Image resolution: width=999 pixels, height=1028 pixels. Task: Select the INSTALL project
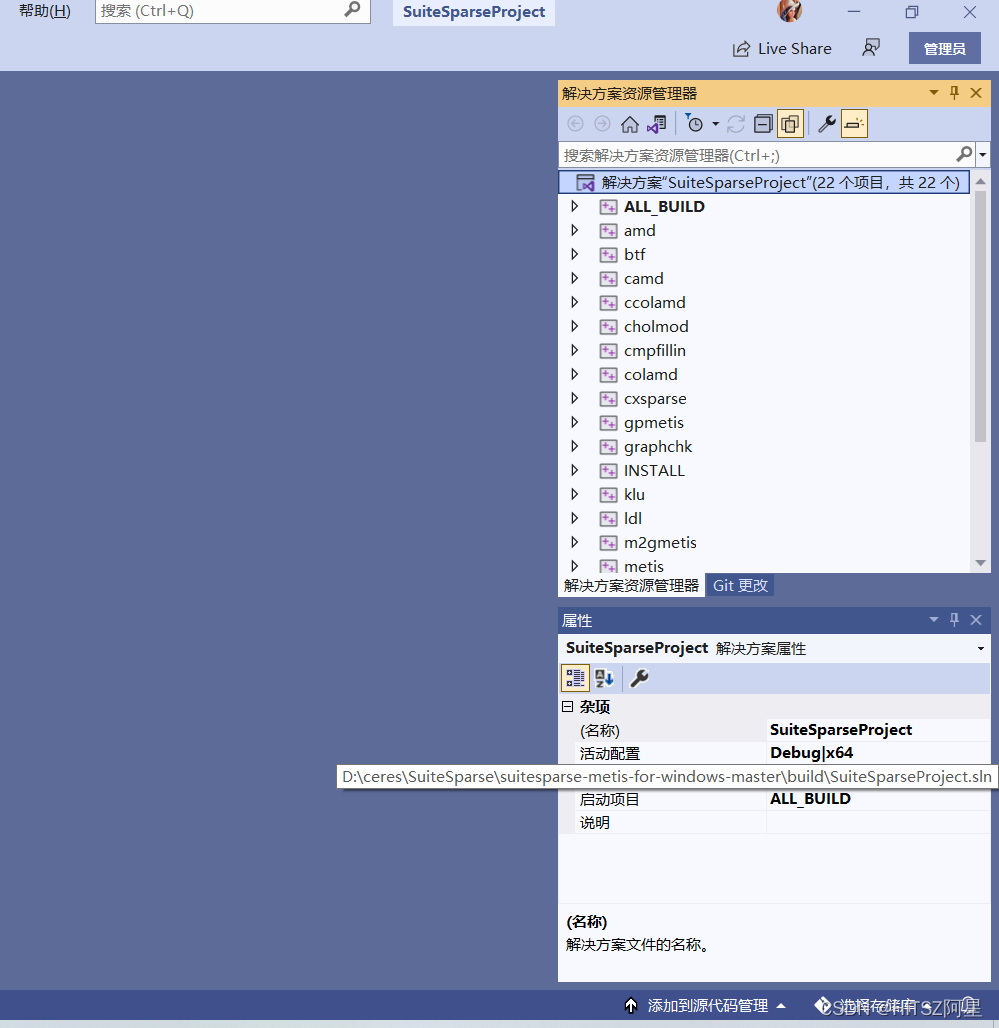click(654, 471)
